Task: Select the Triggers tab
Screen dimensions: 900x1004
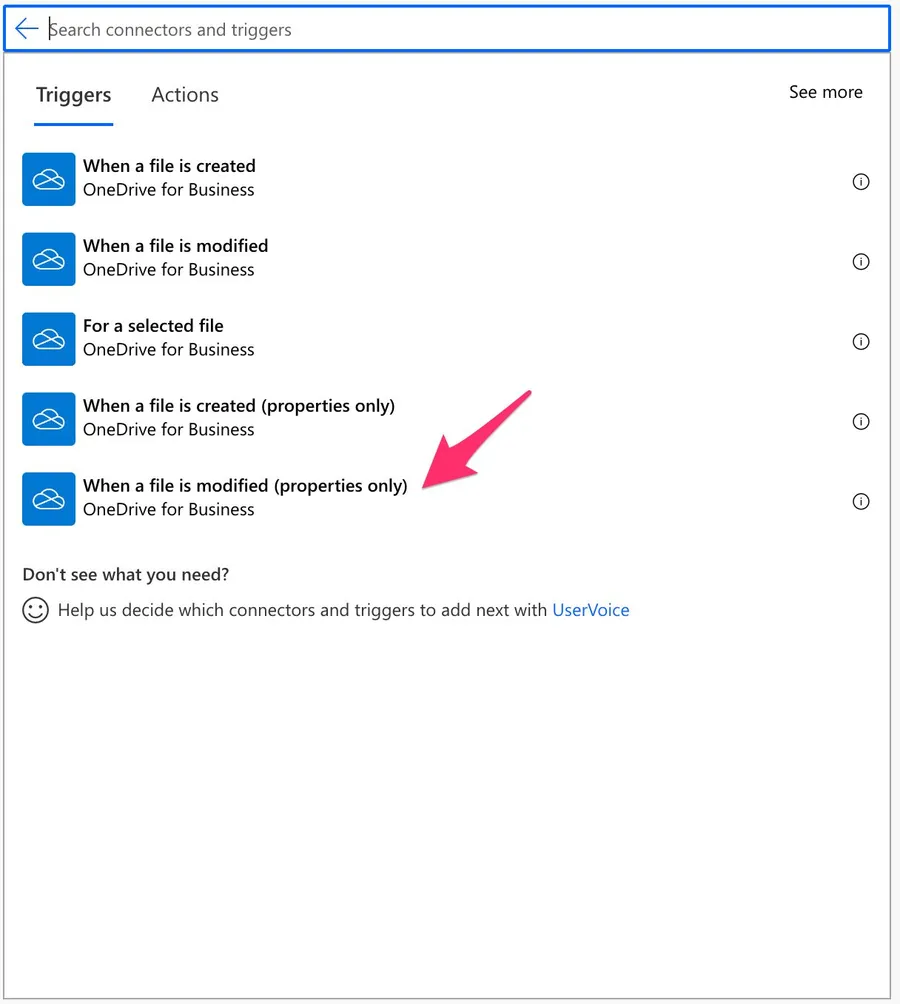Action: 73,95
